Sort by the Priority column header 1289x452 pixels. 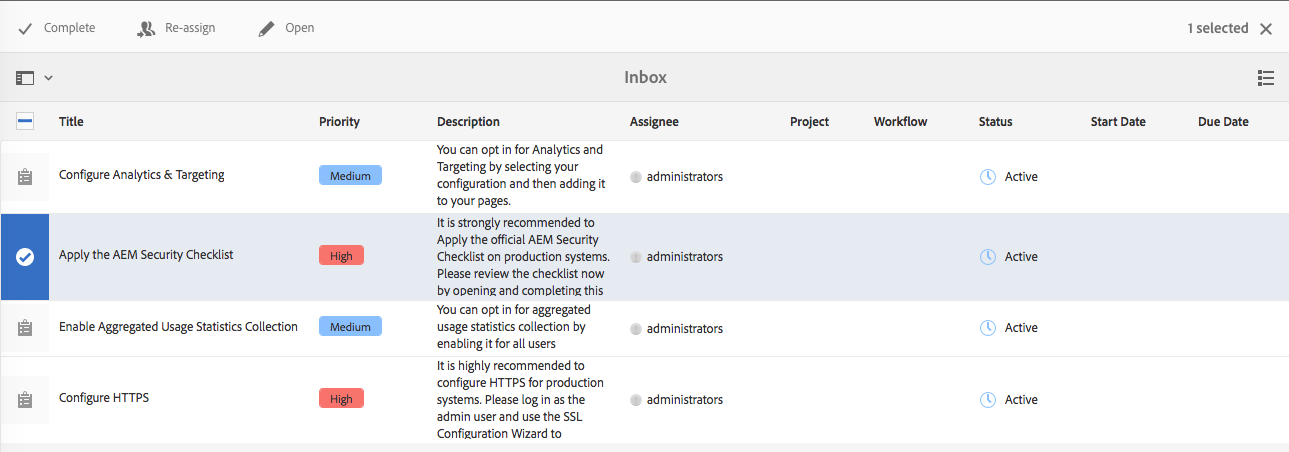click(x=339, y=122)
